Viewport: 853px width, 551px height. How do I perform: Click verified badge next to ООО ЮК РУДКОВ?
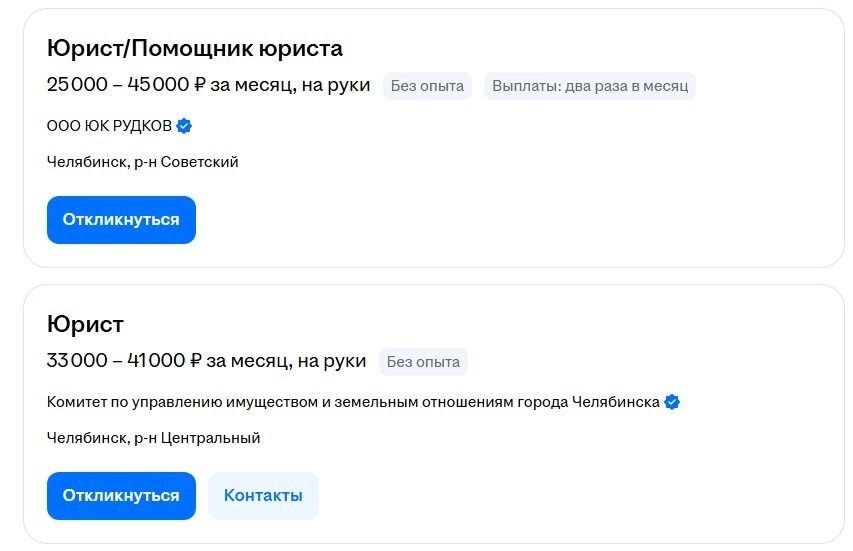(184, 126)
